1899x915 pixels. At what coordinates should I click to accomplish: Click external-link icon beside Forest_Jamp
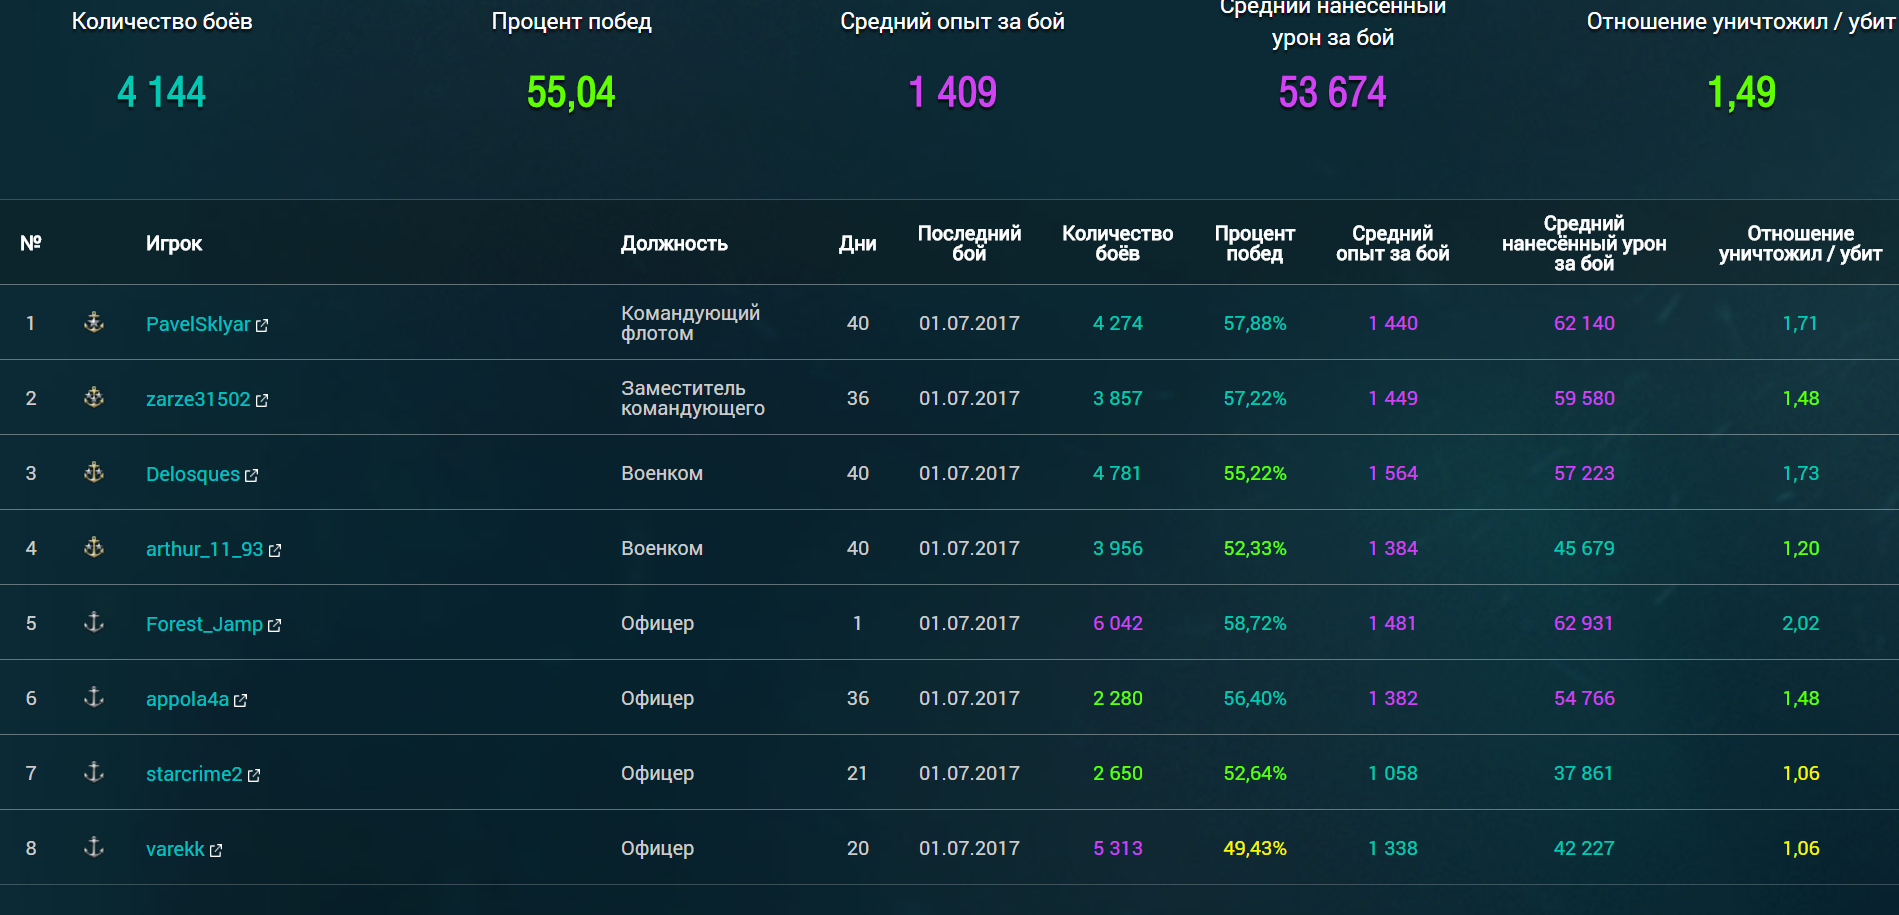pos(274,625)
